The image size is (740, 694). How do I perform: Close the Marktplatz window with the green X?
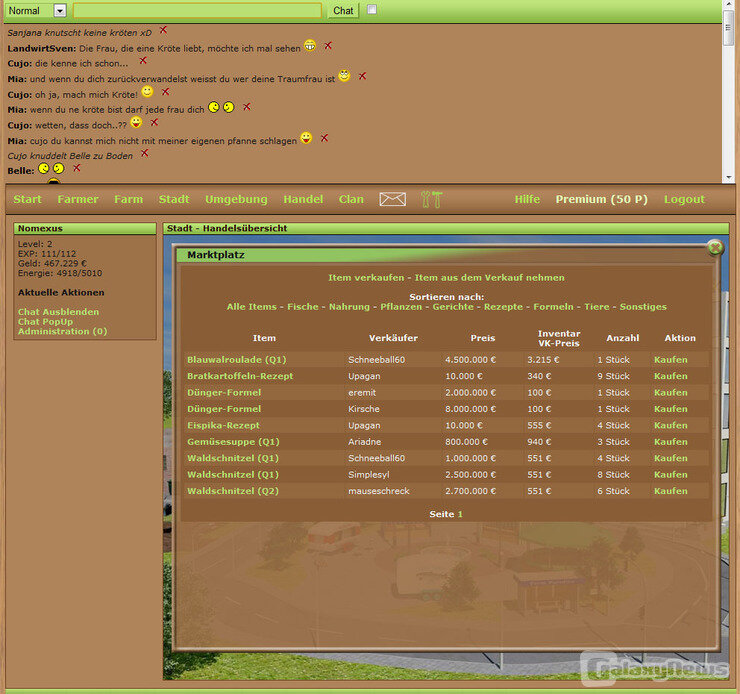pos(715,247)
